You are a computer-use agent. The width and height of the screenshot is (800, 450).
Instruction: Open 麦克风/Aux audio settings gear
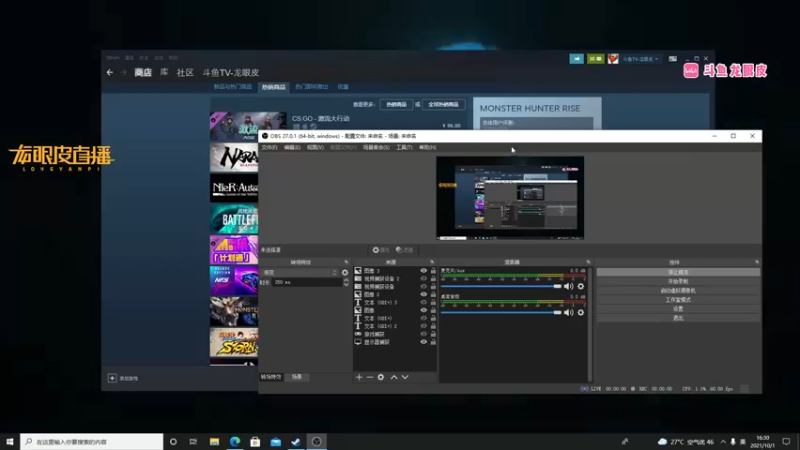pos(581,286)
